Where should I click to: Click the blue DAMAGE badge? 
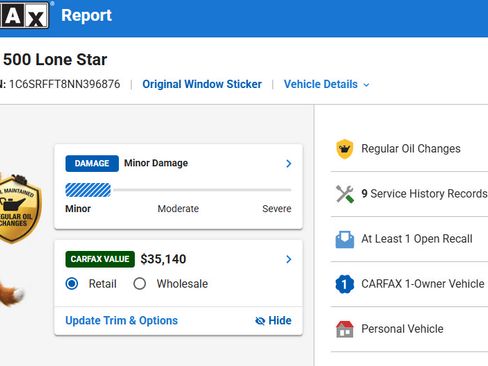point(92,163)
